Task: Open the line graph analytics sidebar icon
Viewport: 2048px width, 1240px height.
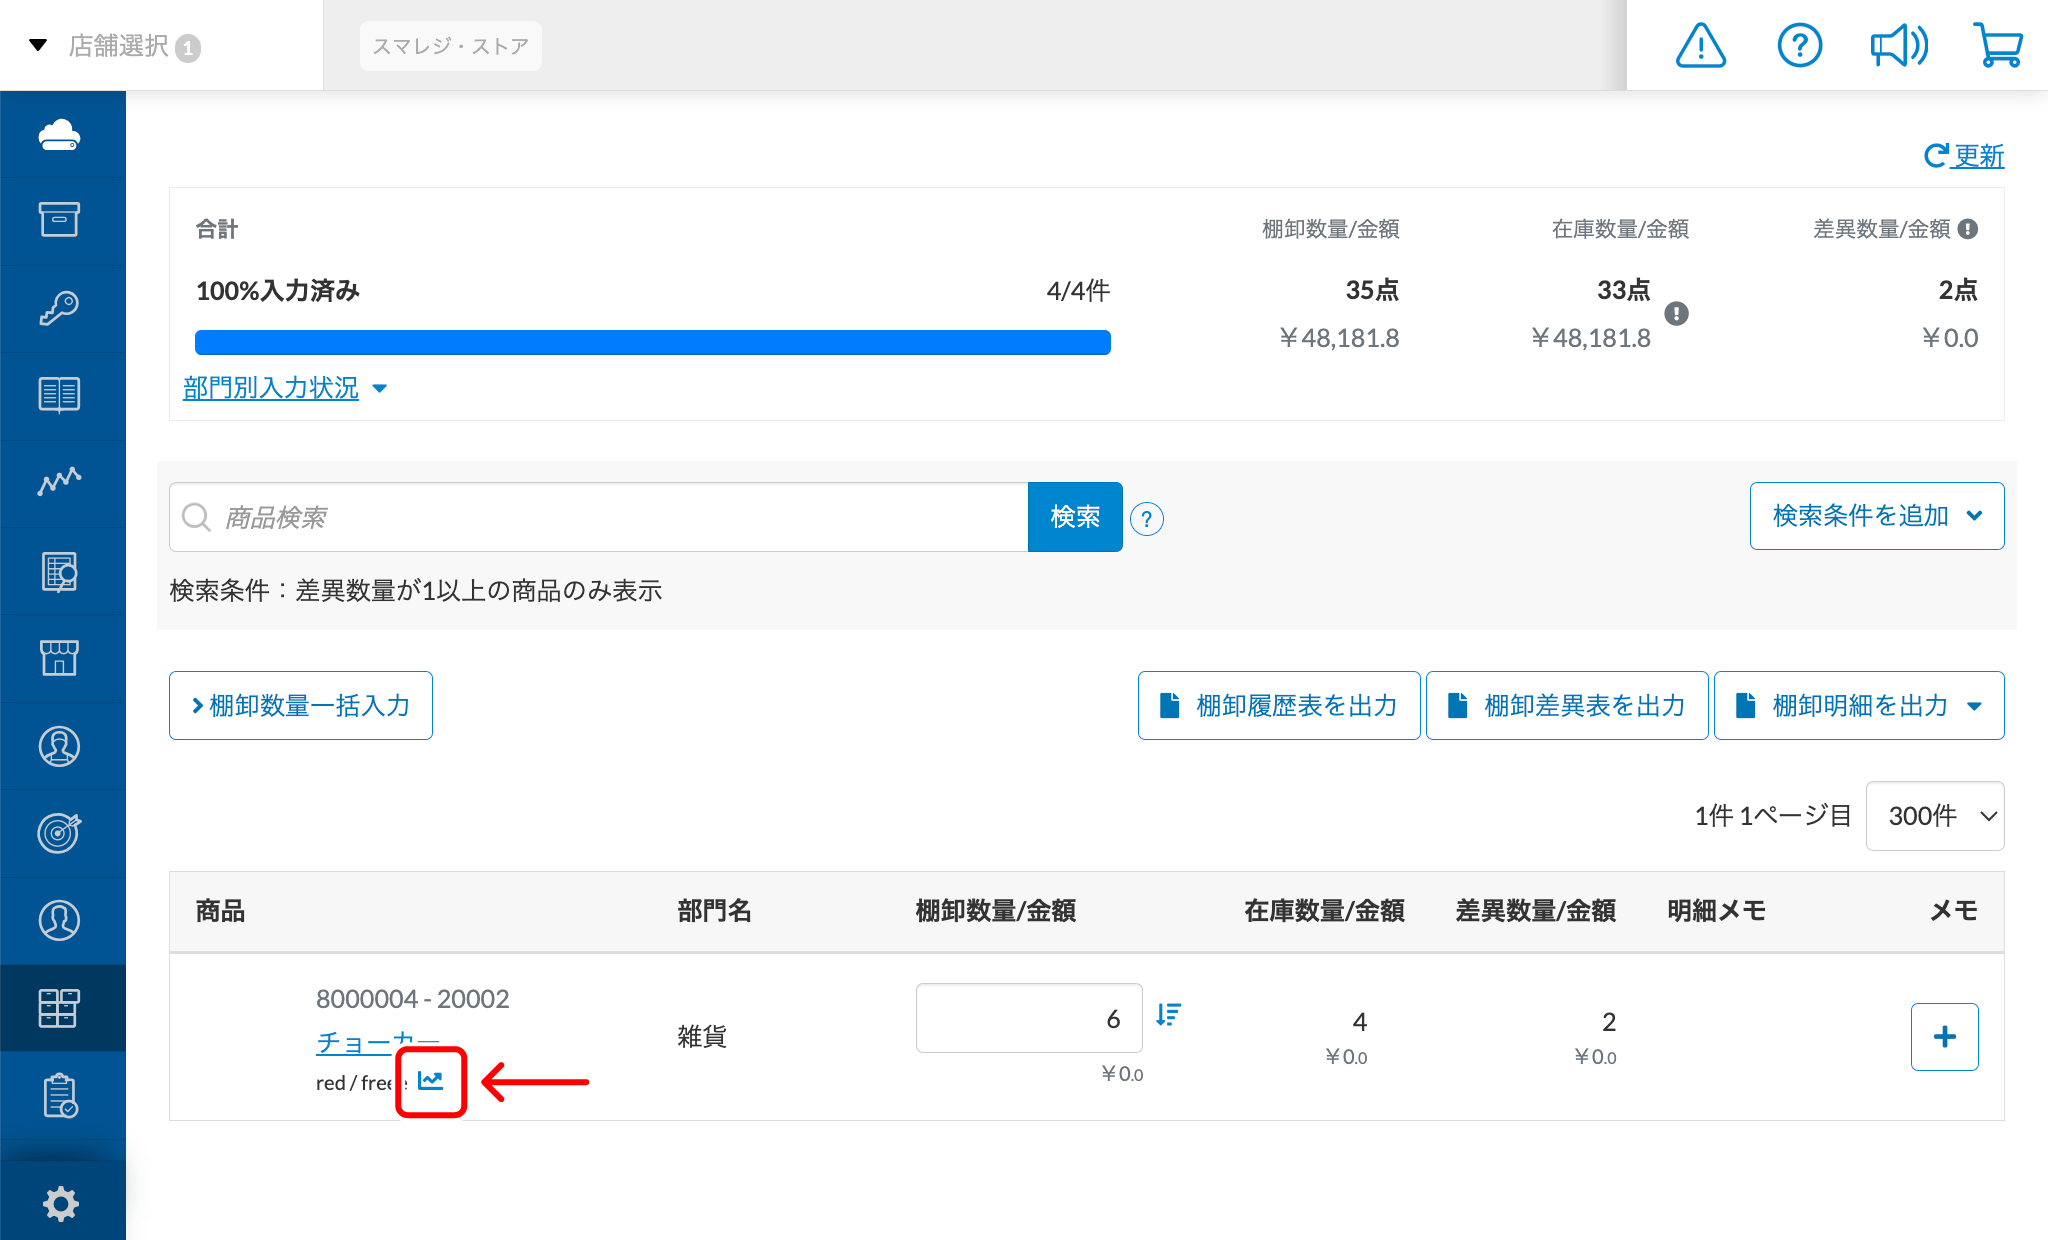Action: tap(60, 481)
